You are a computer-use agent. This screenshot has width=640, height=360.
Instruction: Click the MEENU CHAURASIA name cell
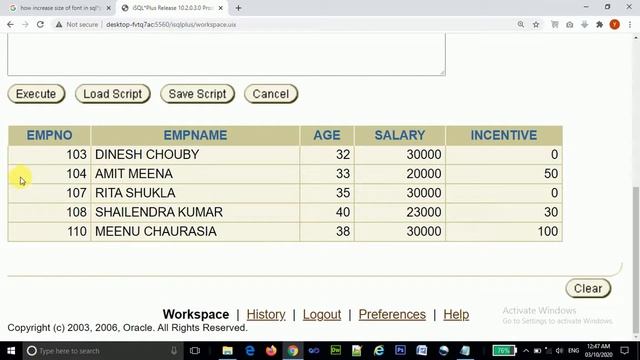pos(196,231)
